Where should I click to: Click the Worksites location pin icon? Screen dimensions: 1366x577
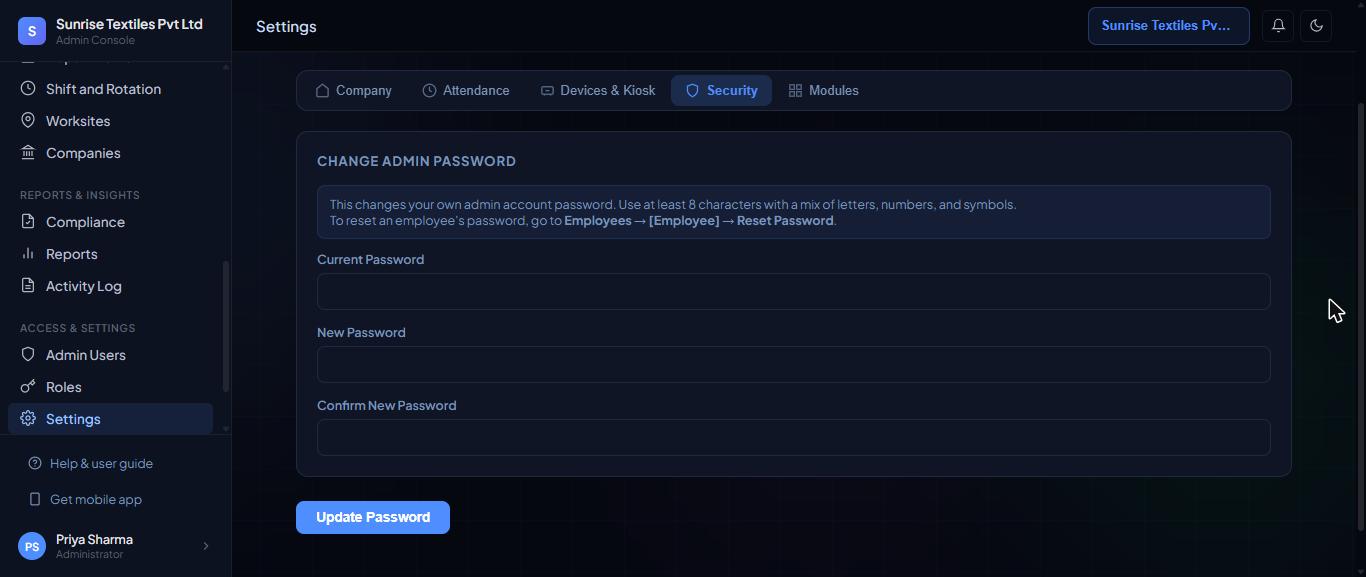[x=28, y=121]
